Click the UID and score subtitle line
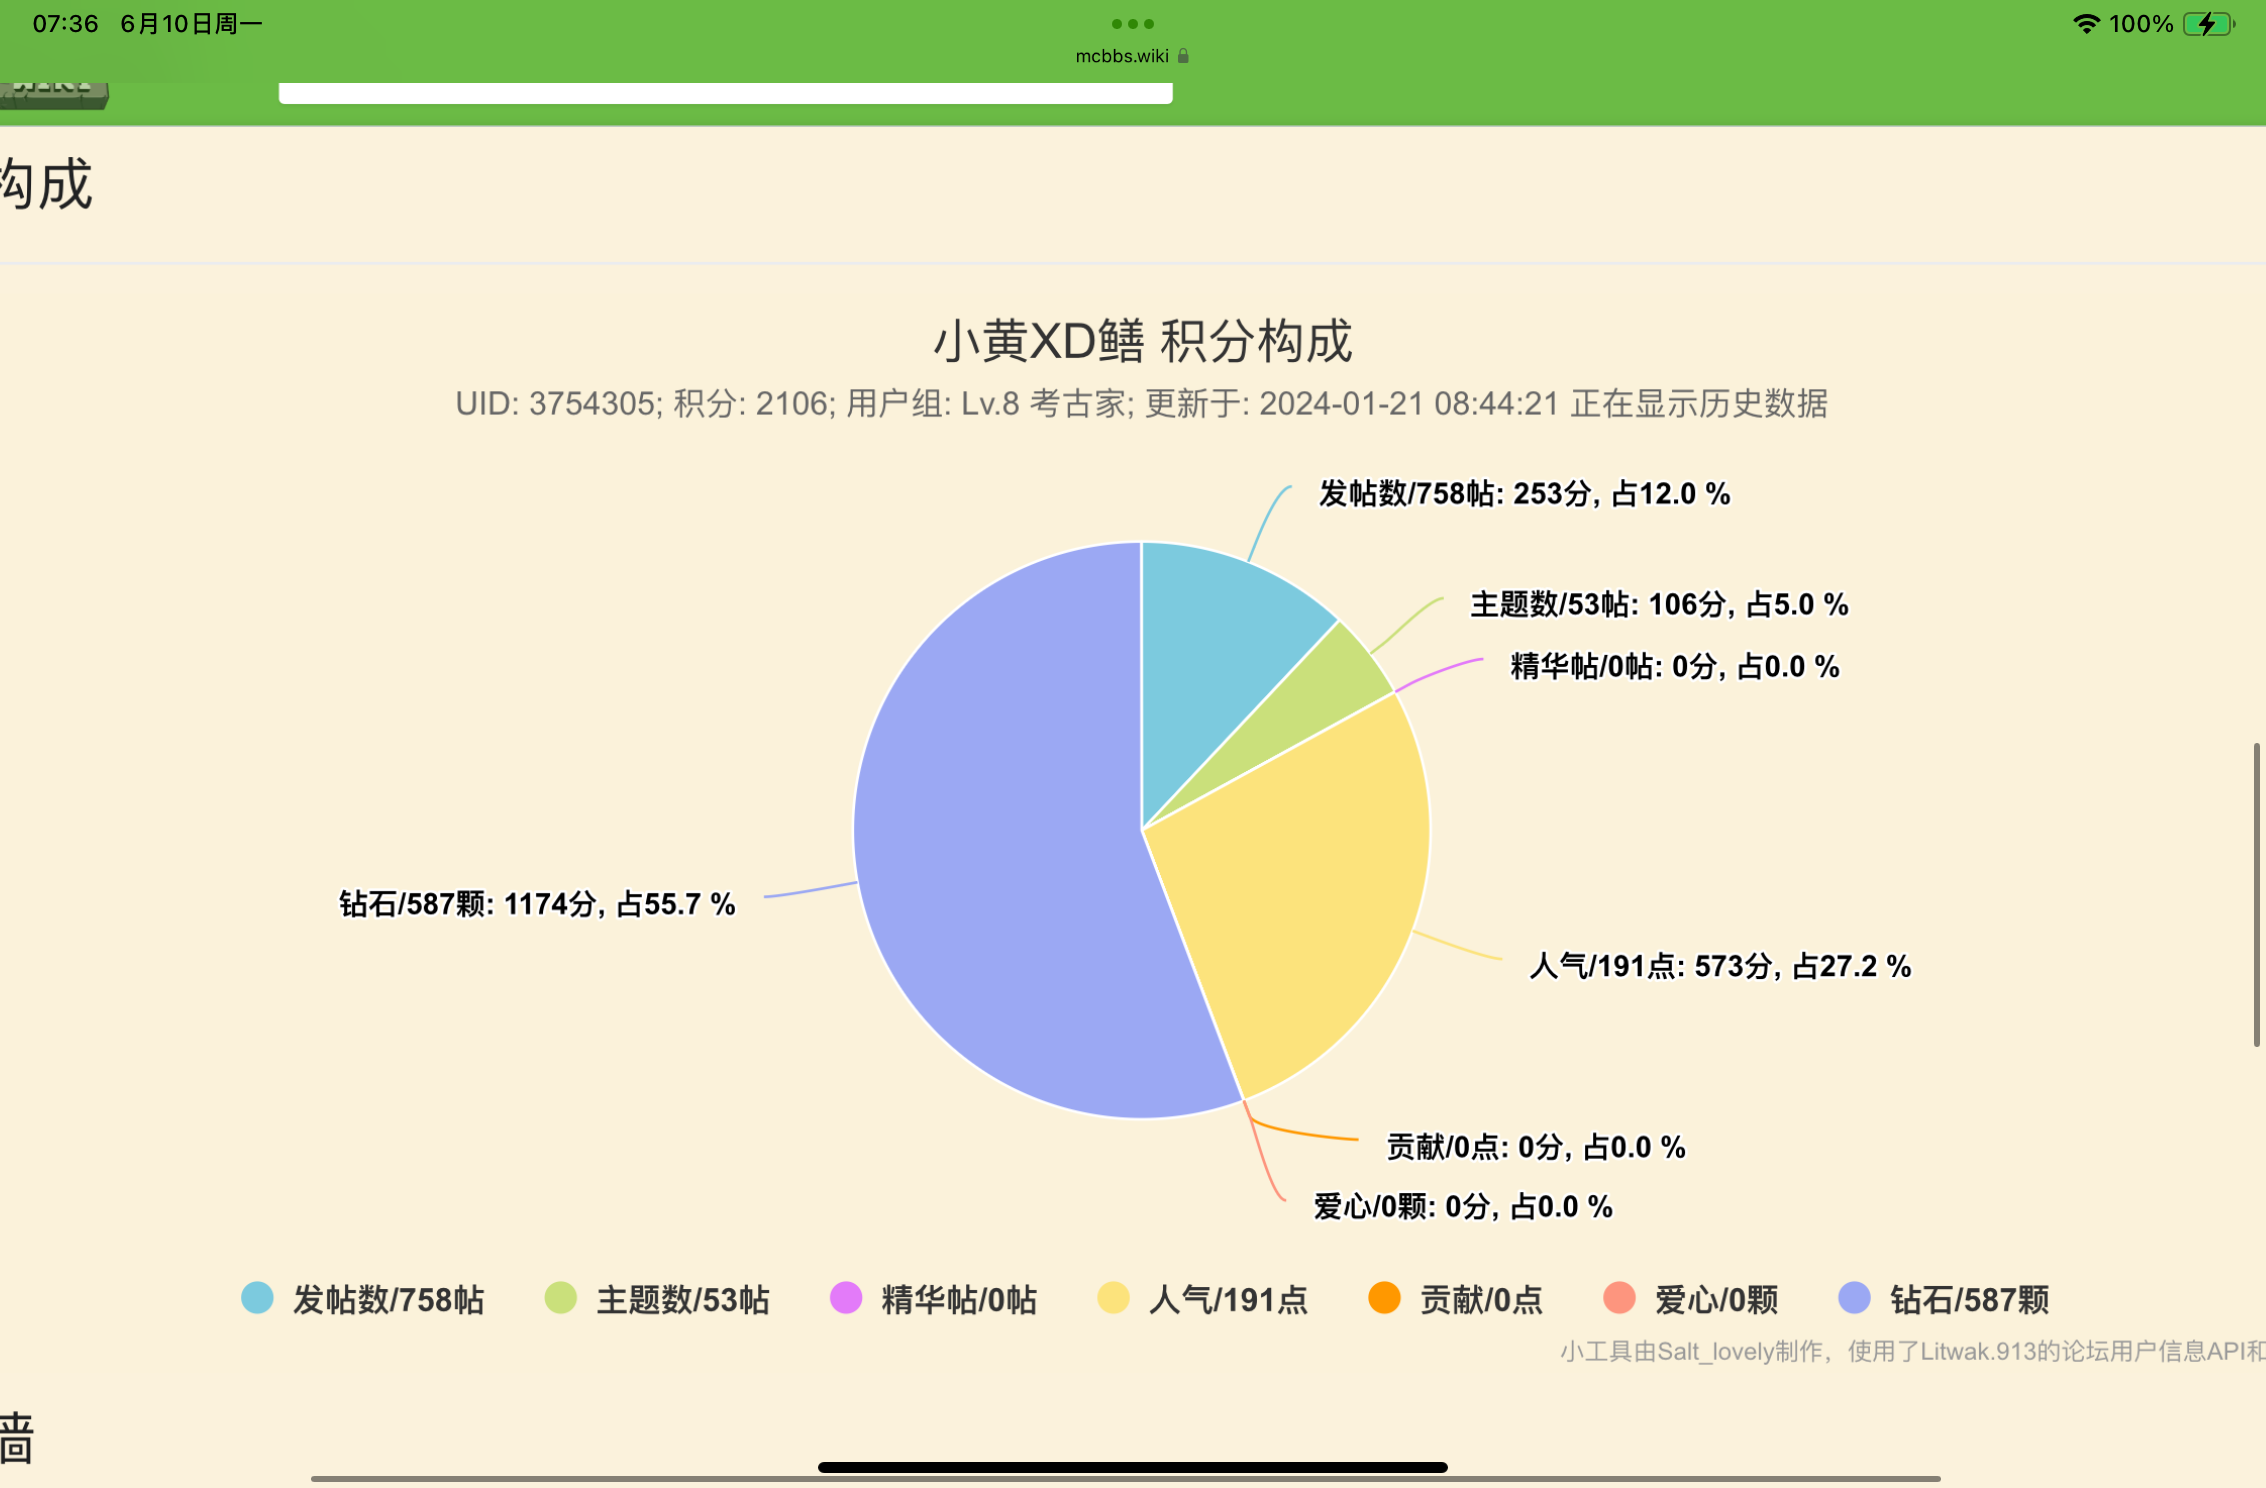Image resolution: width=2266 pixels, height=1488 pixels. click(1141, 404)
